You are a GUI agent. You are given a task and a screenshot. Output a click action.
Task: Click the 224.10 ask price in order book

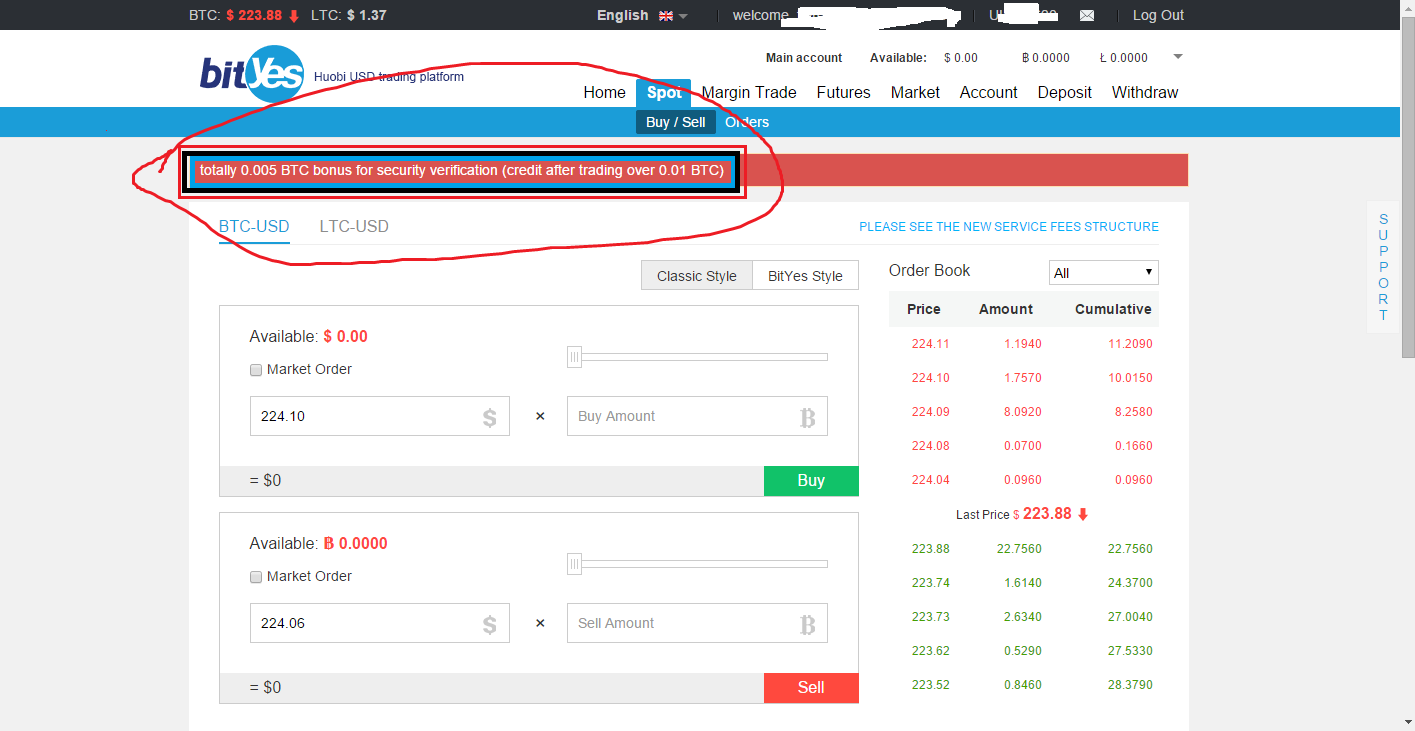(930, 378)
